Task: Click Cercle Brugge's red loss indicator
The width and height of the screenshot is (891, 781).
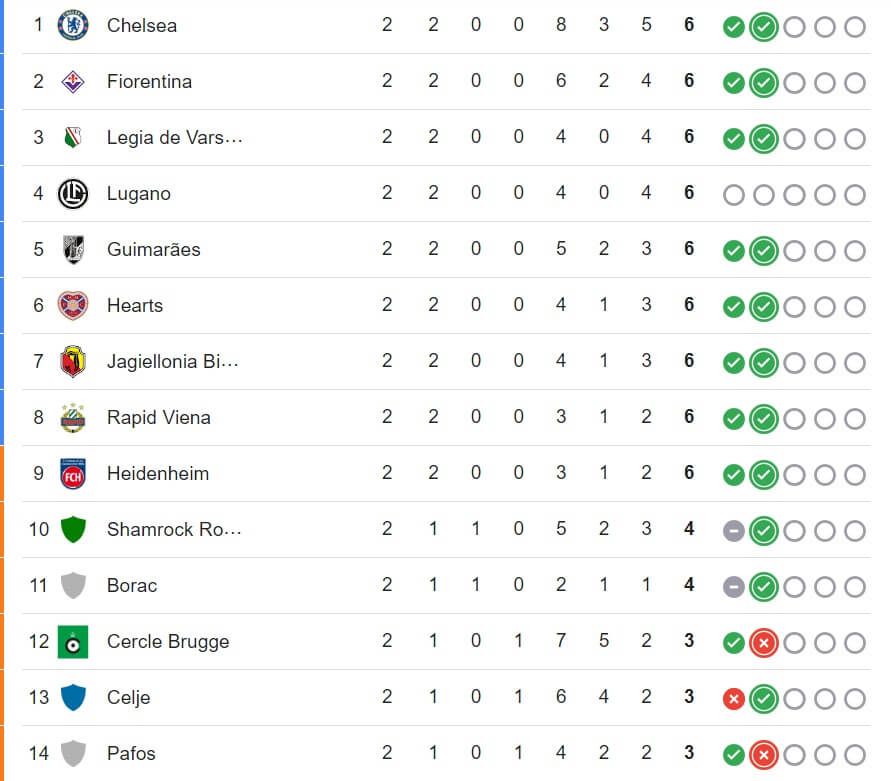Action: [x=763, y=642]
